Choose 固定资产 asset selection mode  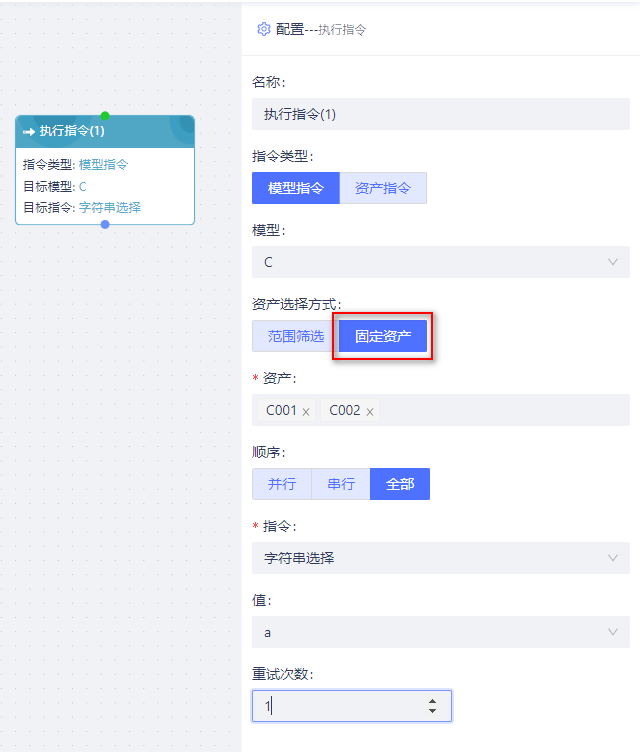(x=383, y=336)
